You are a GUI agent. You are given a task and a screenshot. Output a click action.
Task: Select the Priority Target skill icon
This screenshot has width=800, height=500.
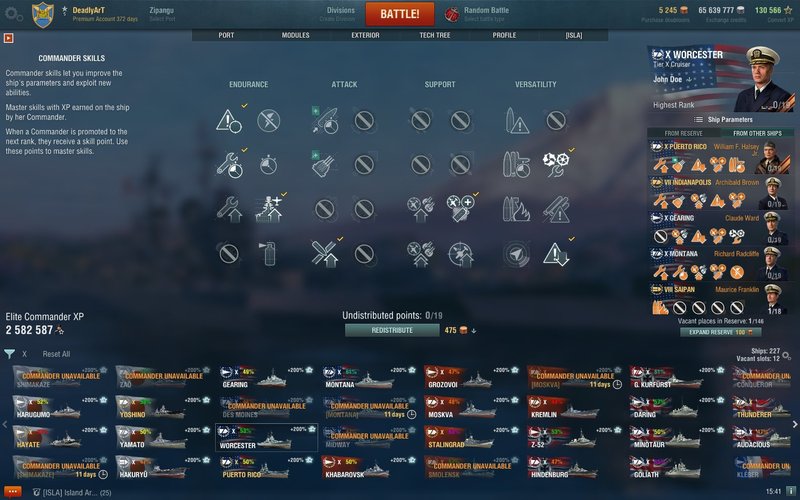click(228, 121)
